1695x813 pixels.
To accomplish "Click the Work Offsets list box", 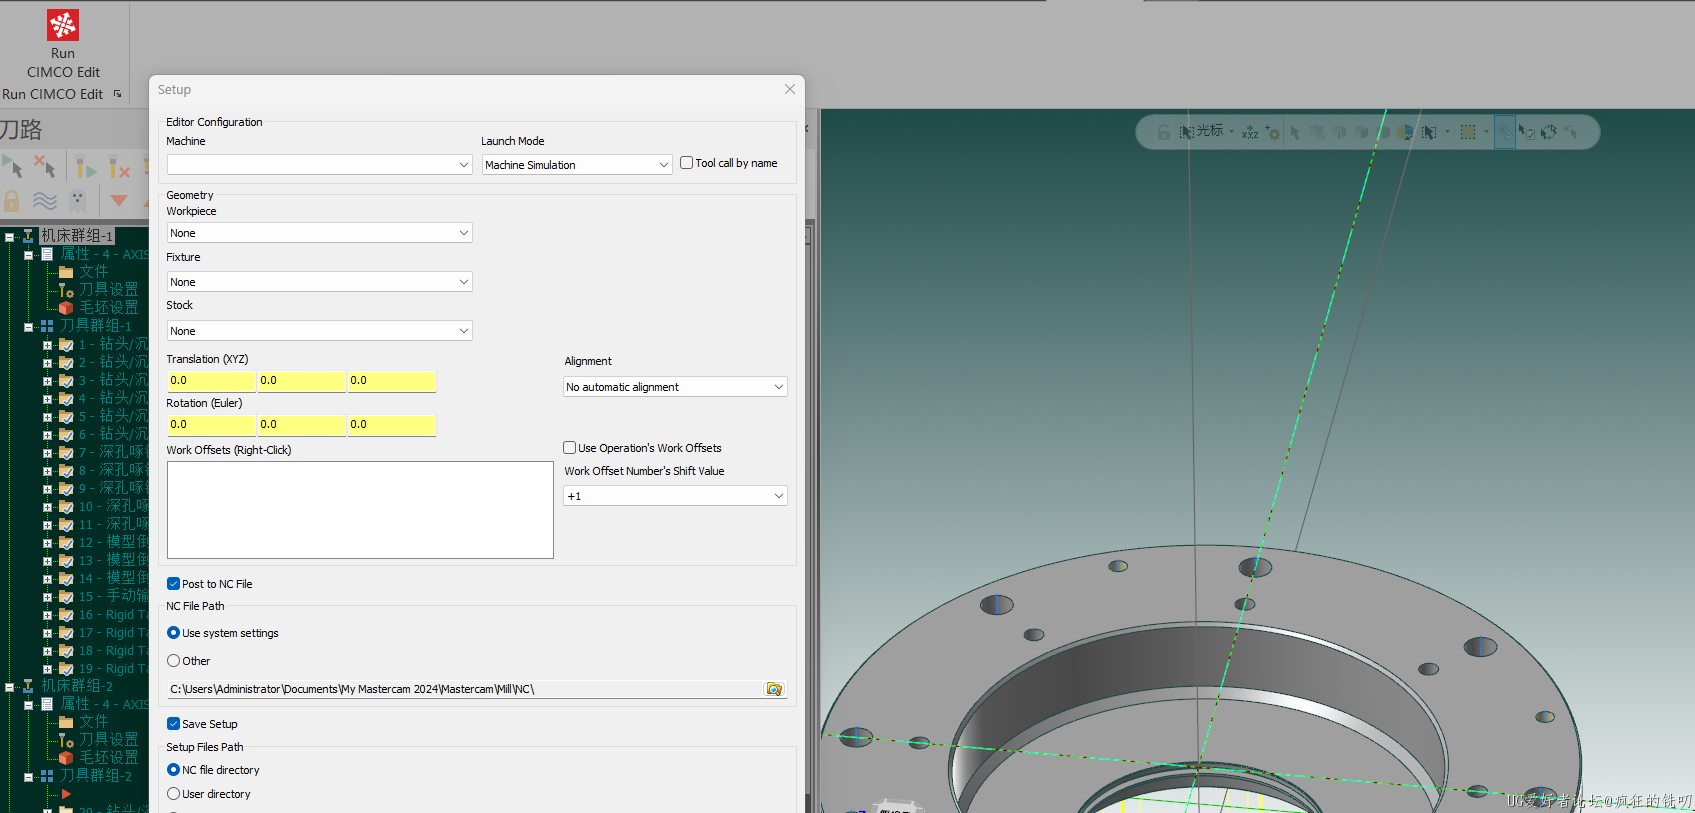I will click(360, 510).
